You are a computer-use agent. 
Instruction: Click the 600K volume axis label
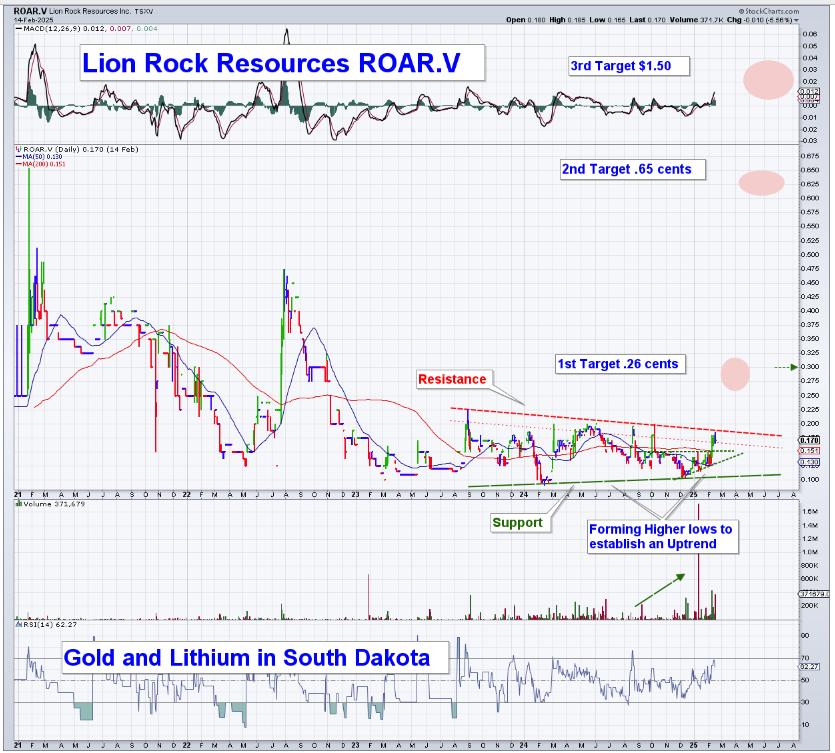pos(809,579)
